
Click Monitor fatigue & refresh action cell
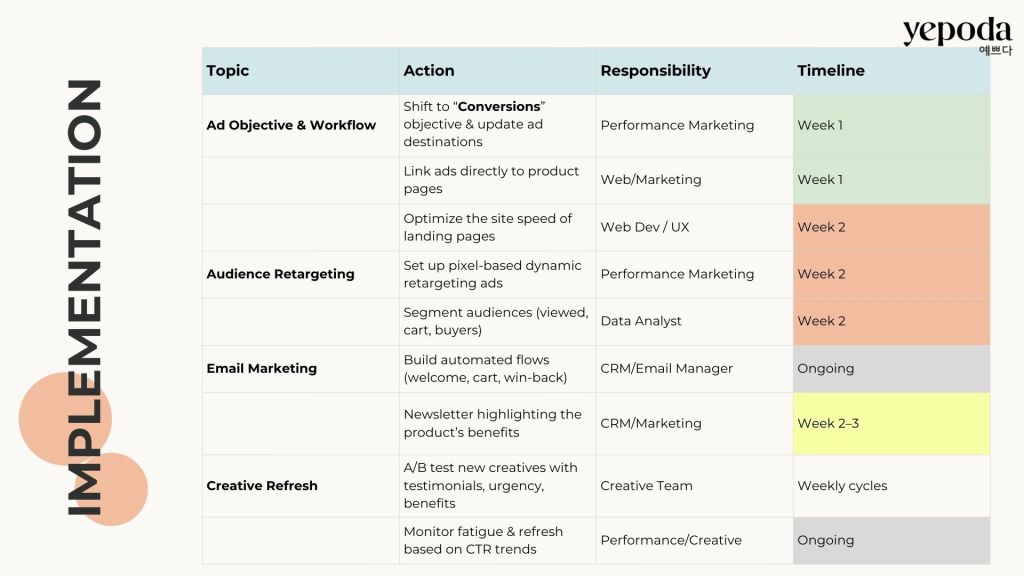tap(483, 540)
